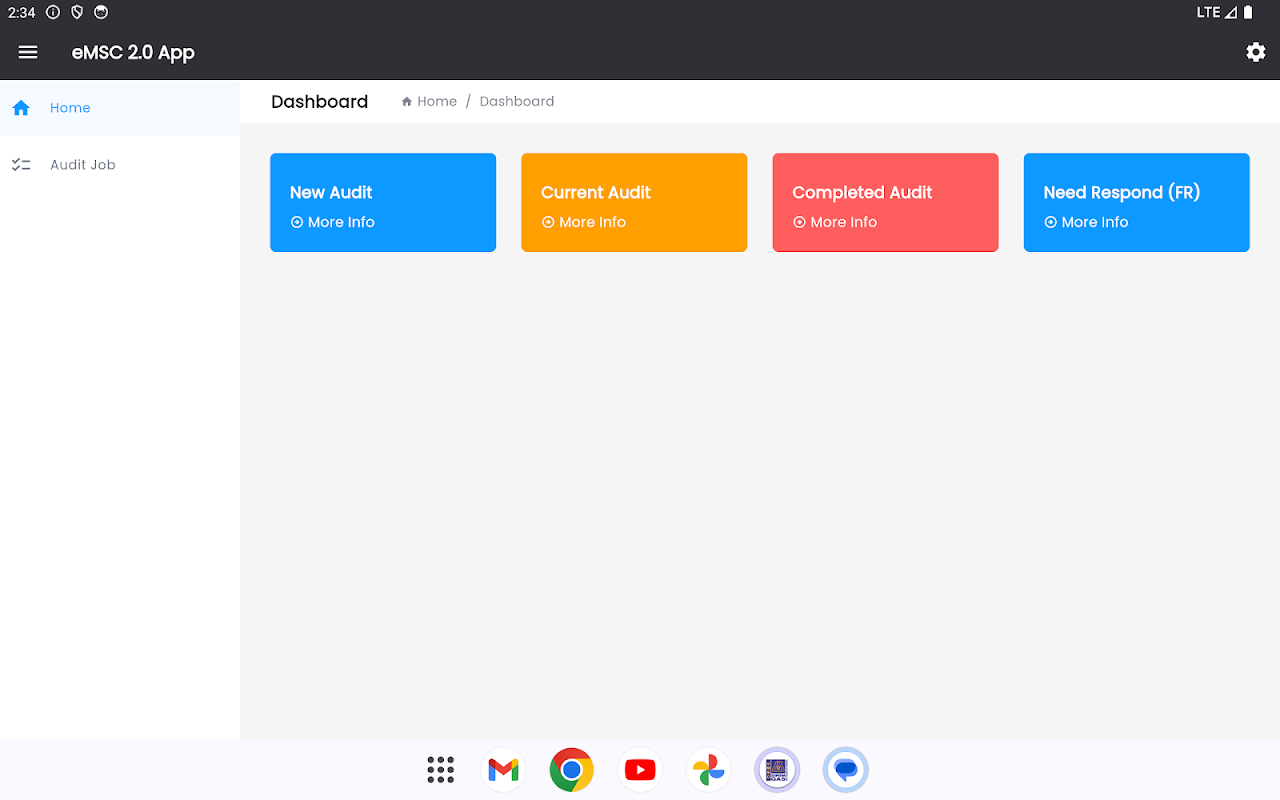Viewport: 1280px width, 800px height.
Task: Launch Chrome from the taskbar
Action: point(571,770)
